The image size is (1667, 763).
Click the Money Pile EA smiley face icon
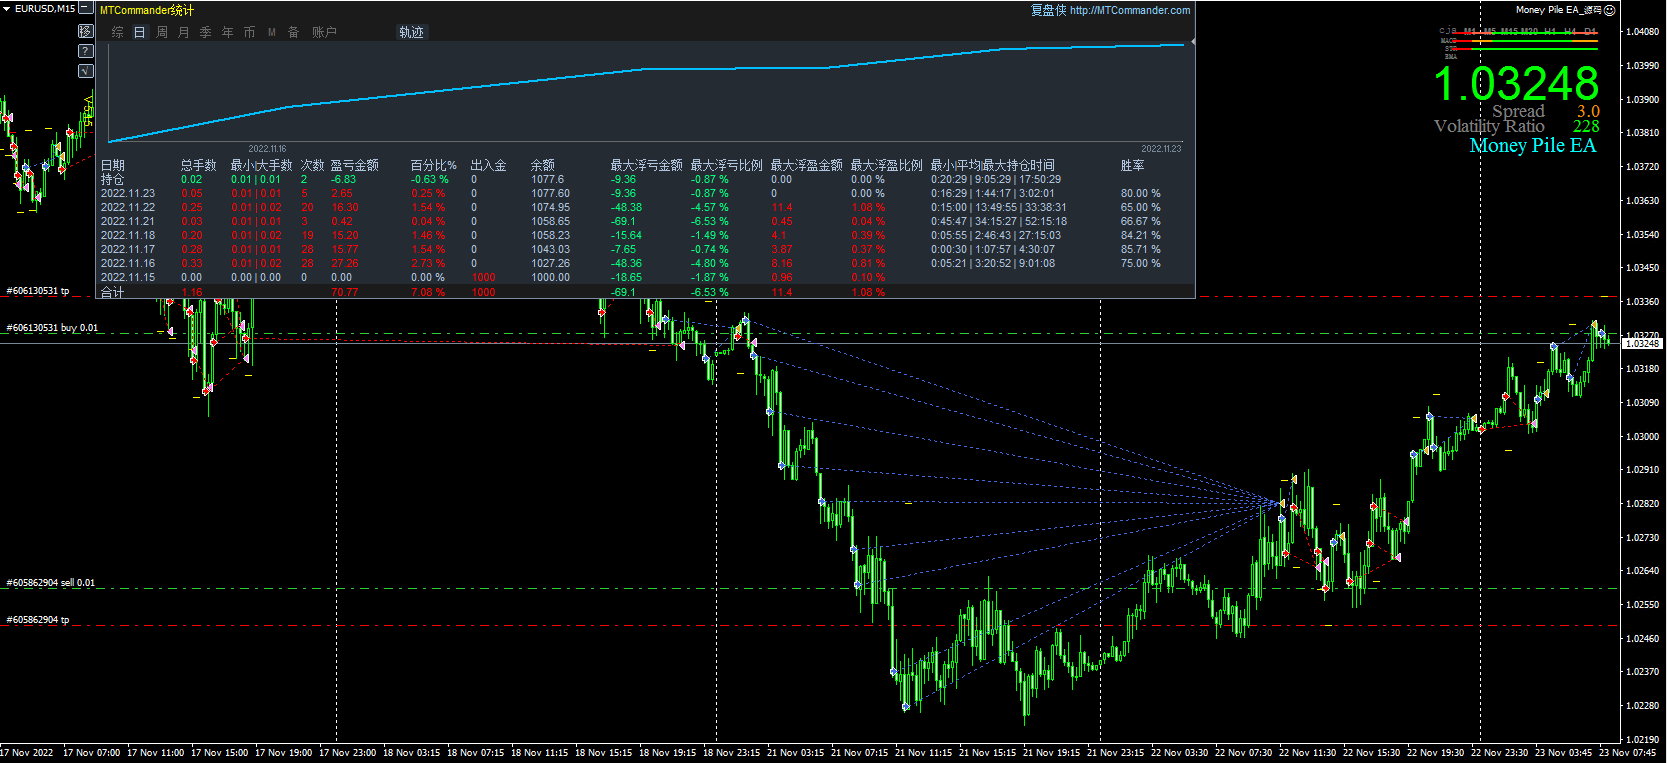click(1610, 10)
